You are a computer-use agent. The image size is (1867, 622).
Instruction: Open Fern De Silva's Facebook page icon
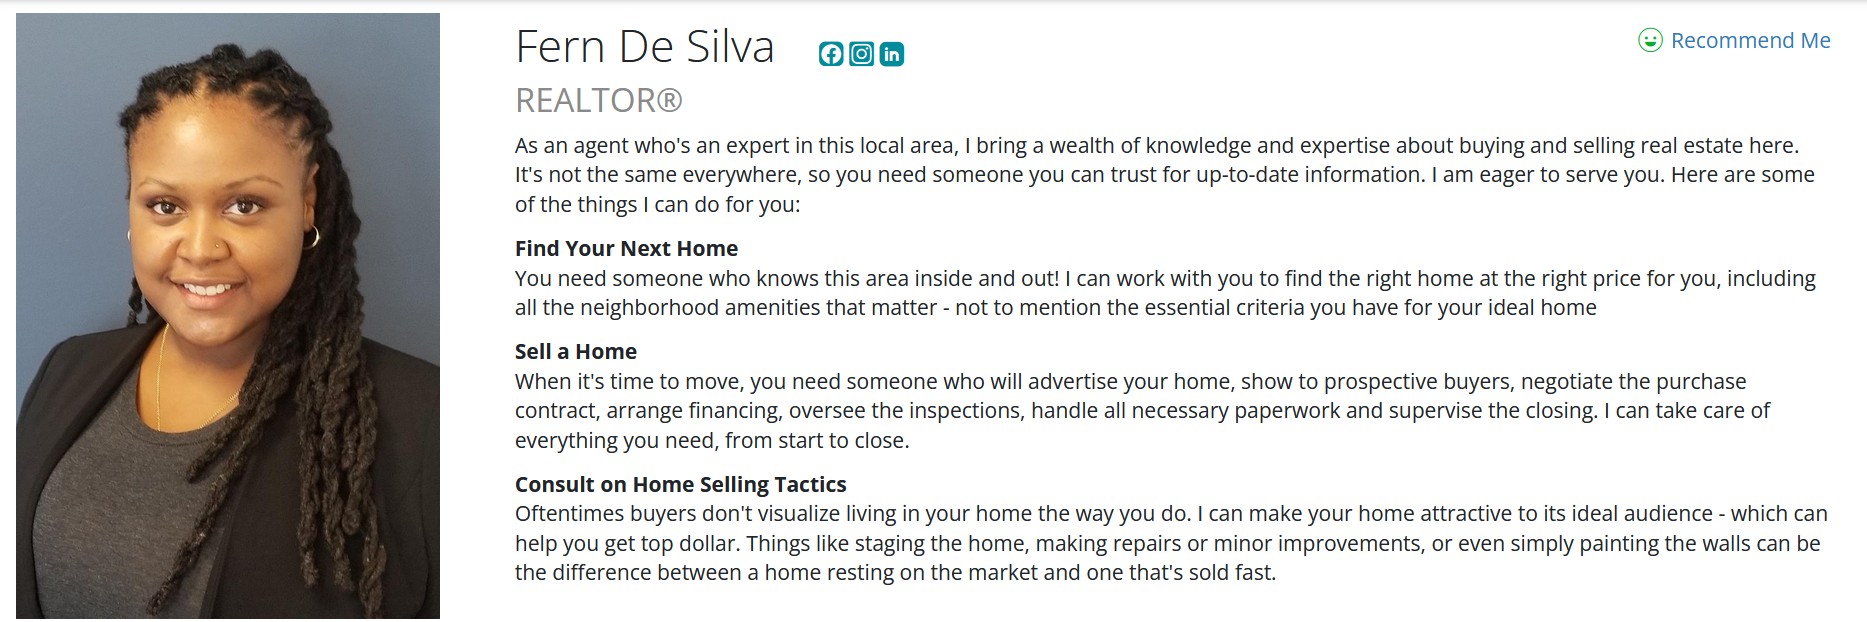click(x=831, y=54)
